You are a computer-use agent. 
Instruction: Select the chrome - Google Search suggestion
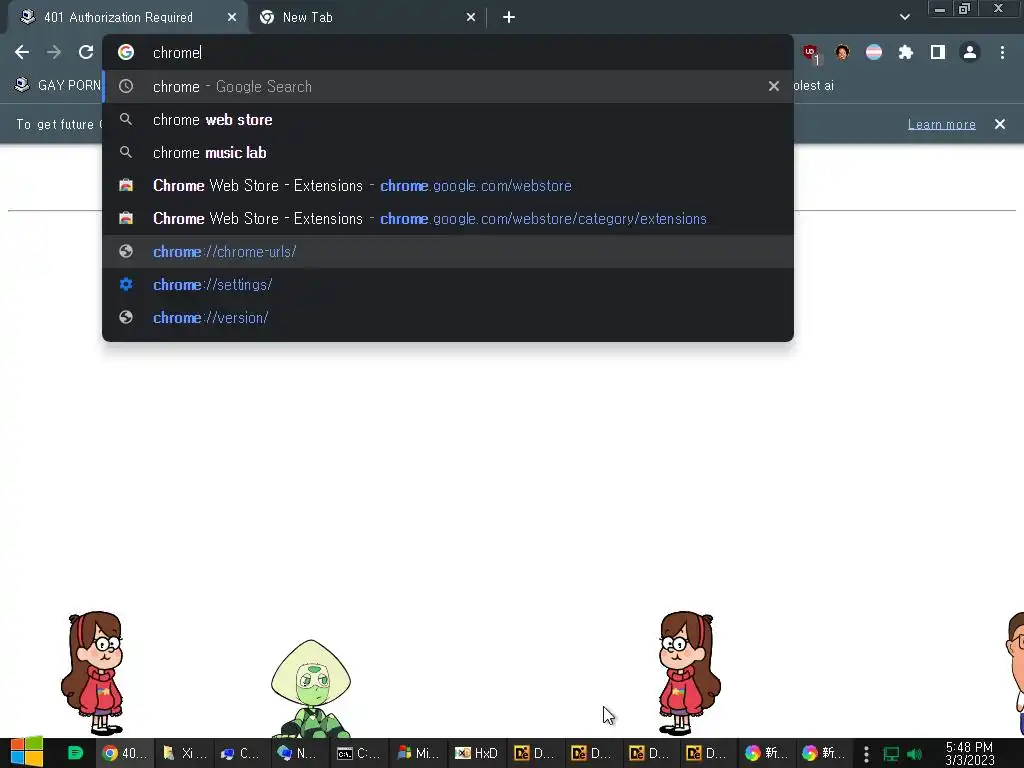pos(447,86)
